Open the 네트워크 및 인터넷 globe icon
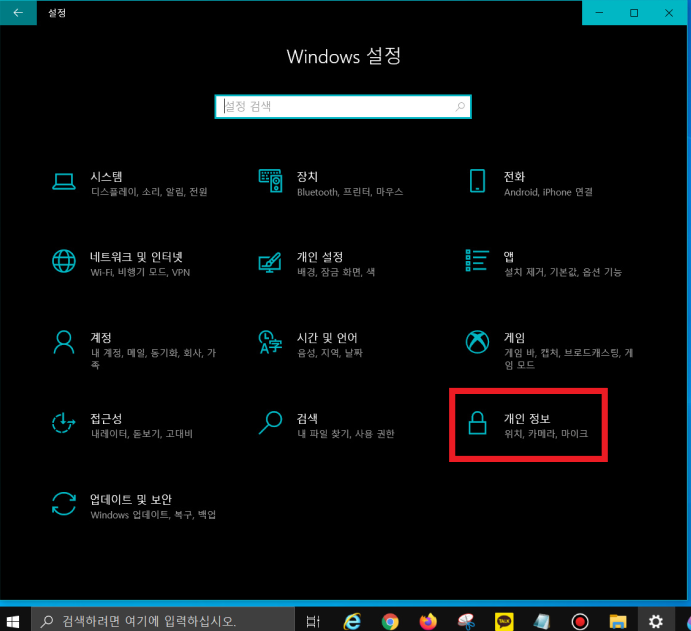This screenshot has height=631, width=691. coord(64,261)
